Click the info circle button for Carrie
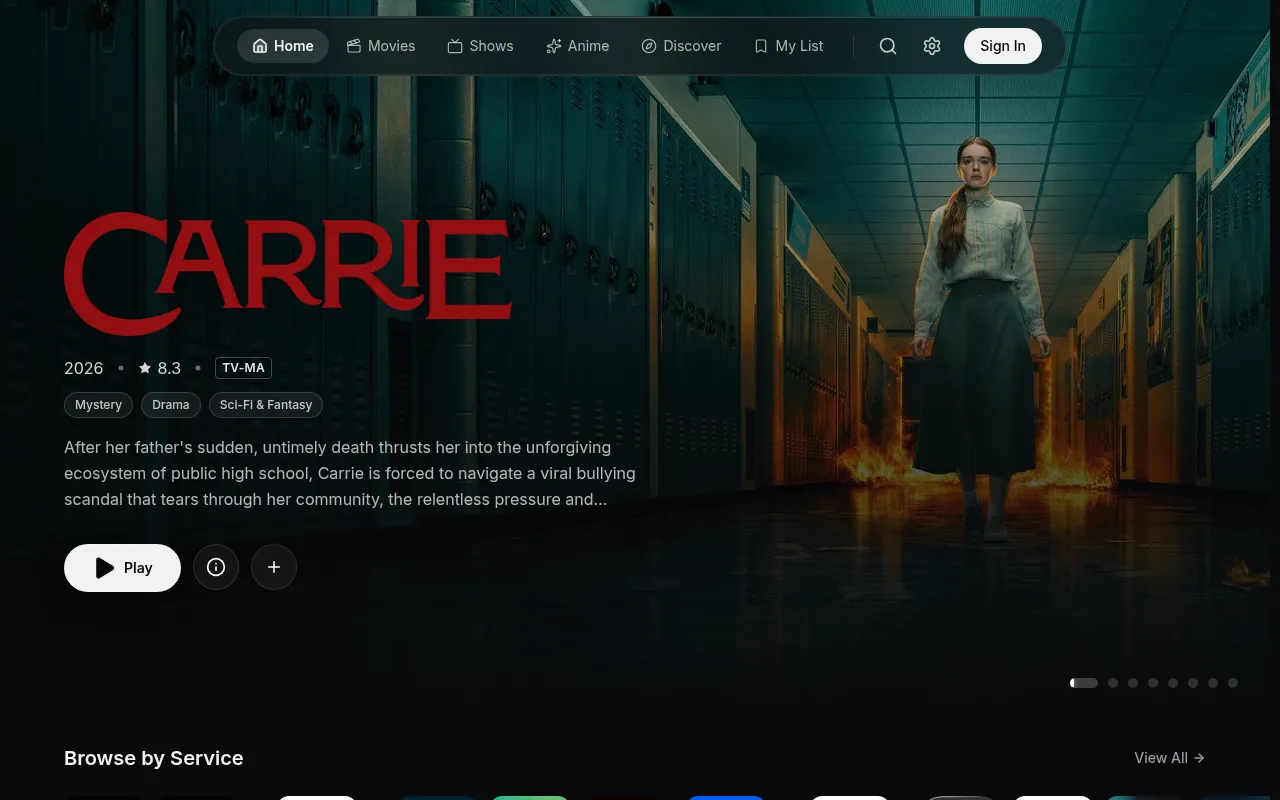Screen dimensions: 1280x800 point(216,568)
